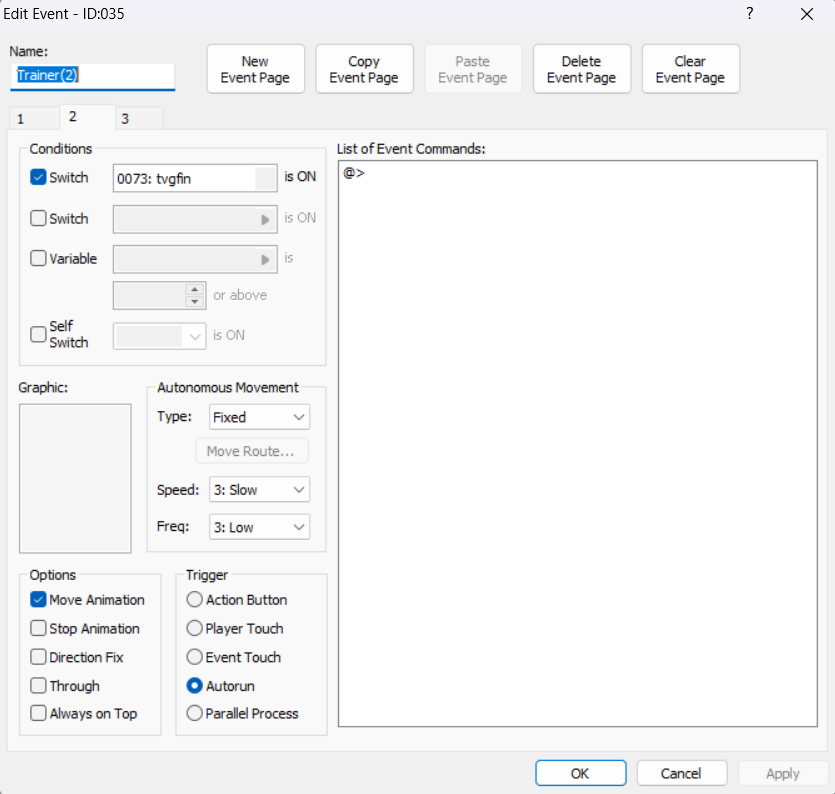Open the movement Speed dropdown
Screen dimensions: 835x794
259,490
